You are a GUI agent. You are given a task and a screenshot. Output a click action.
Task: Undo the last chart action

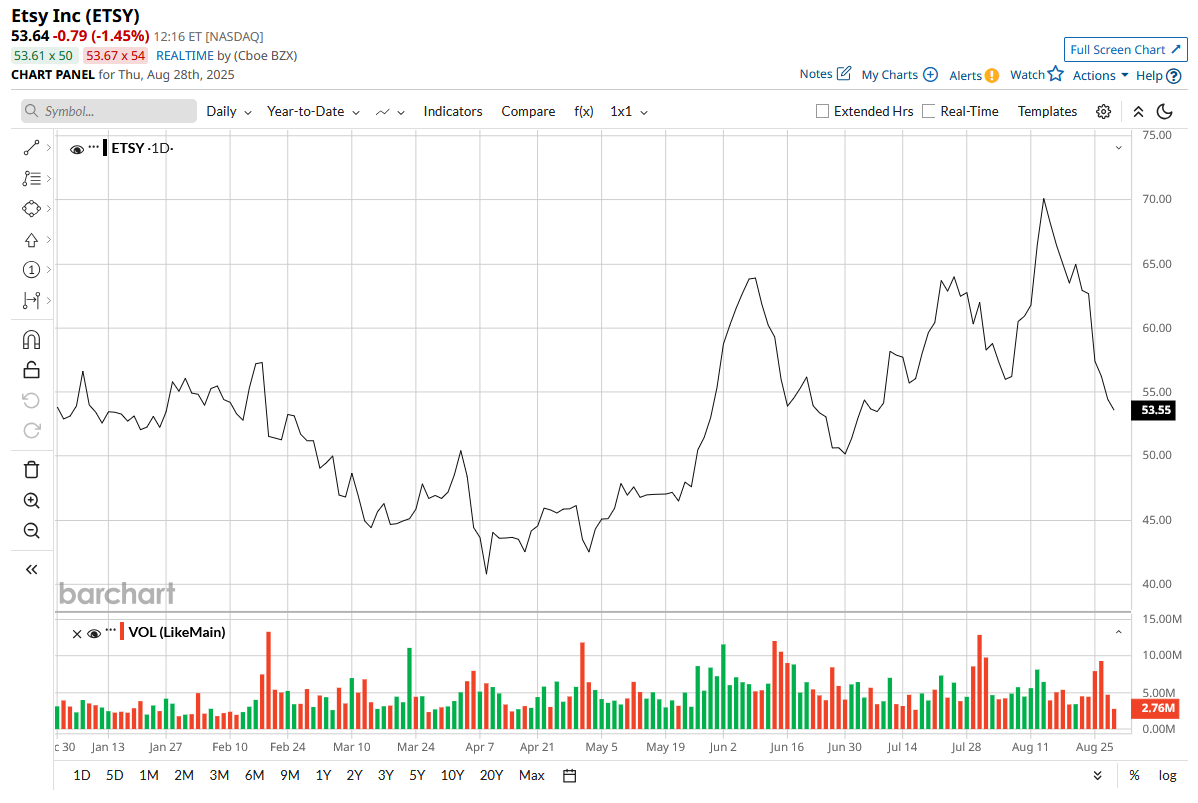[31, 400]
